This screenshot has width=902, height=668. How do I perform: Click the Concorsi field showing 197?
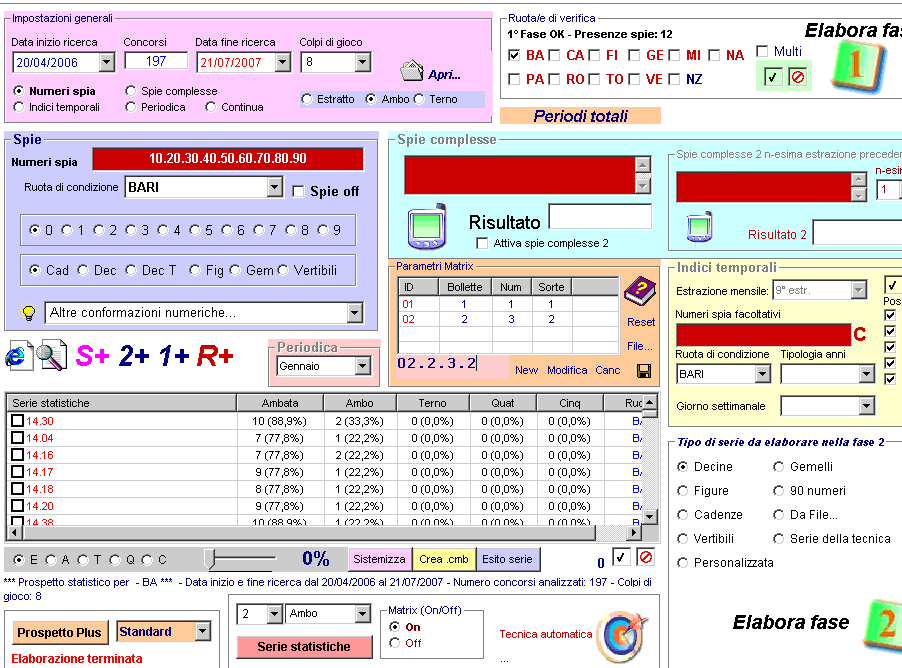[156, 61]
